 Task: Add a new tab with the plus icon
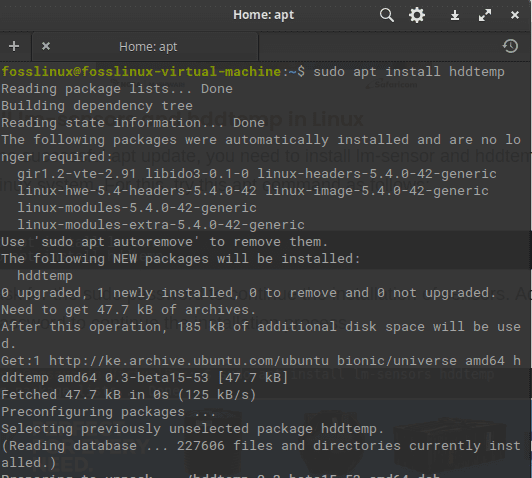(14, 46)
